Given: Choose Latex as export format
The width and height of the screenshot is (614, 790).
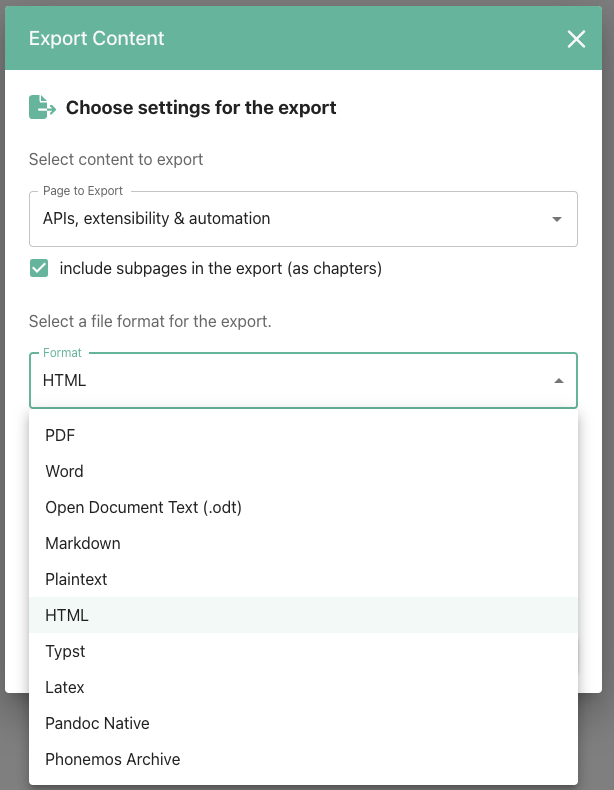Looking at the screenshot, I should pyautogui.click(x=65, y=687).
